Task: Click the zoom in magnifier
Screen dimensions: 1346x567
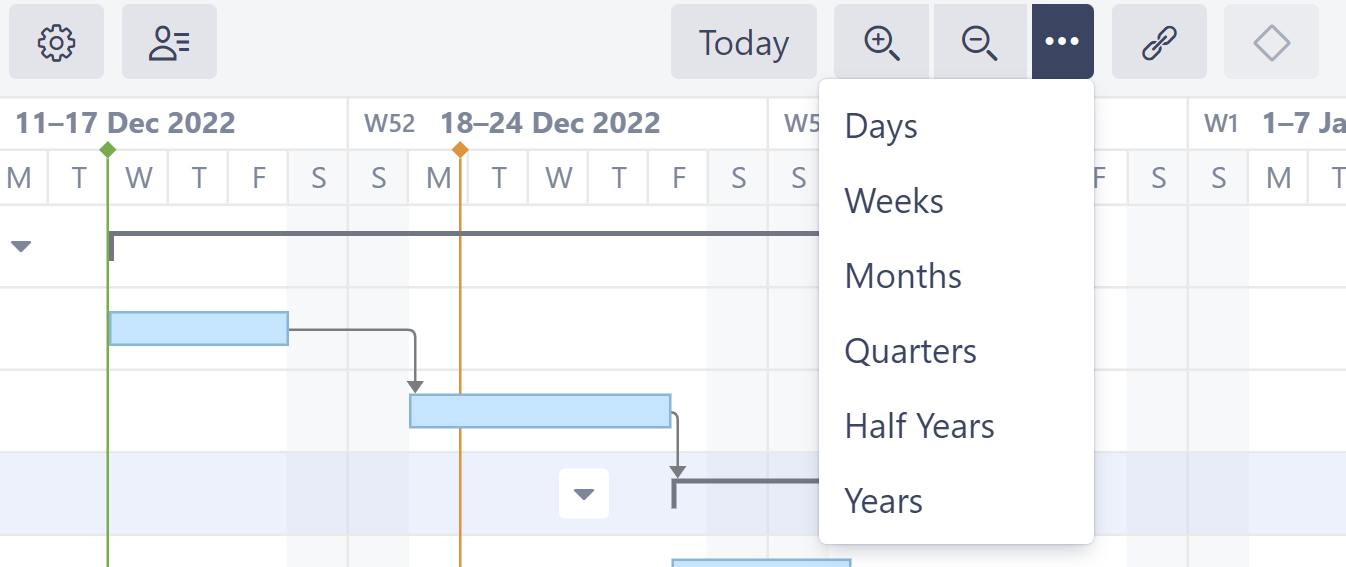Action: (881, 42)
